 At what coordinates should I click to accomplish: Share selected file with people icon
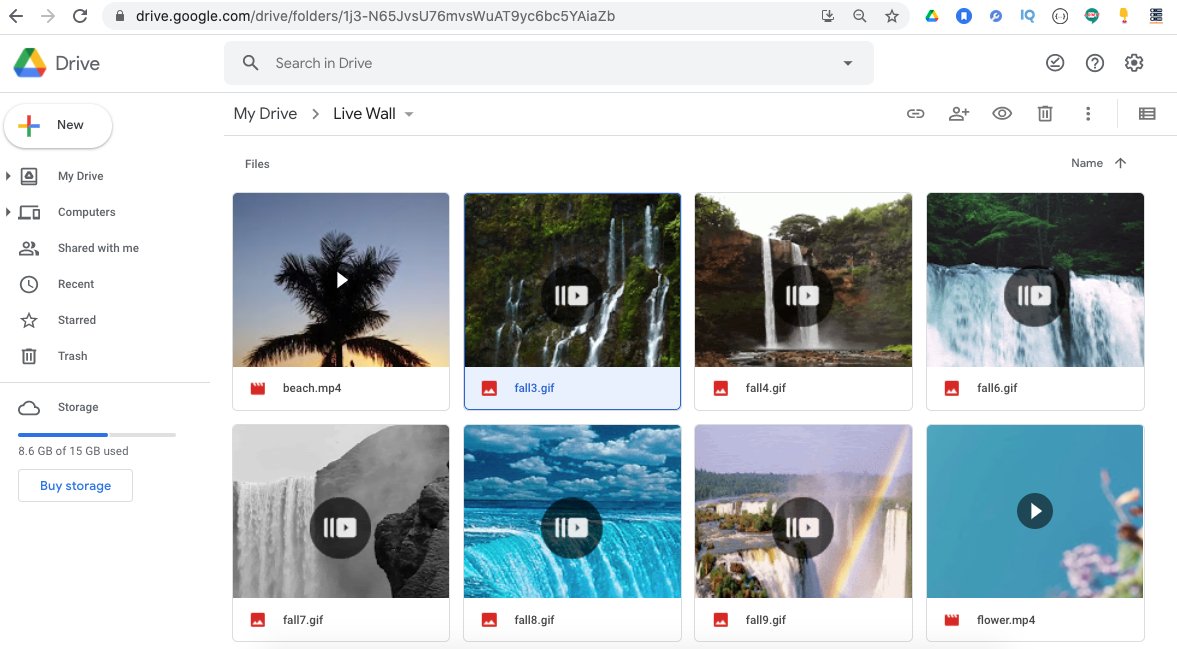pos(959,114)
